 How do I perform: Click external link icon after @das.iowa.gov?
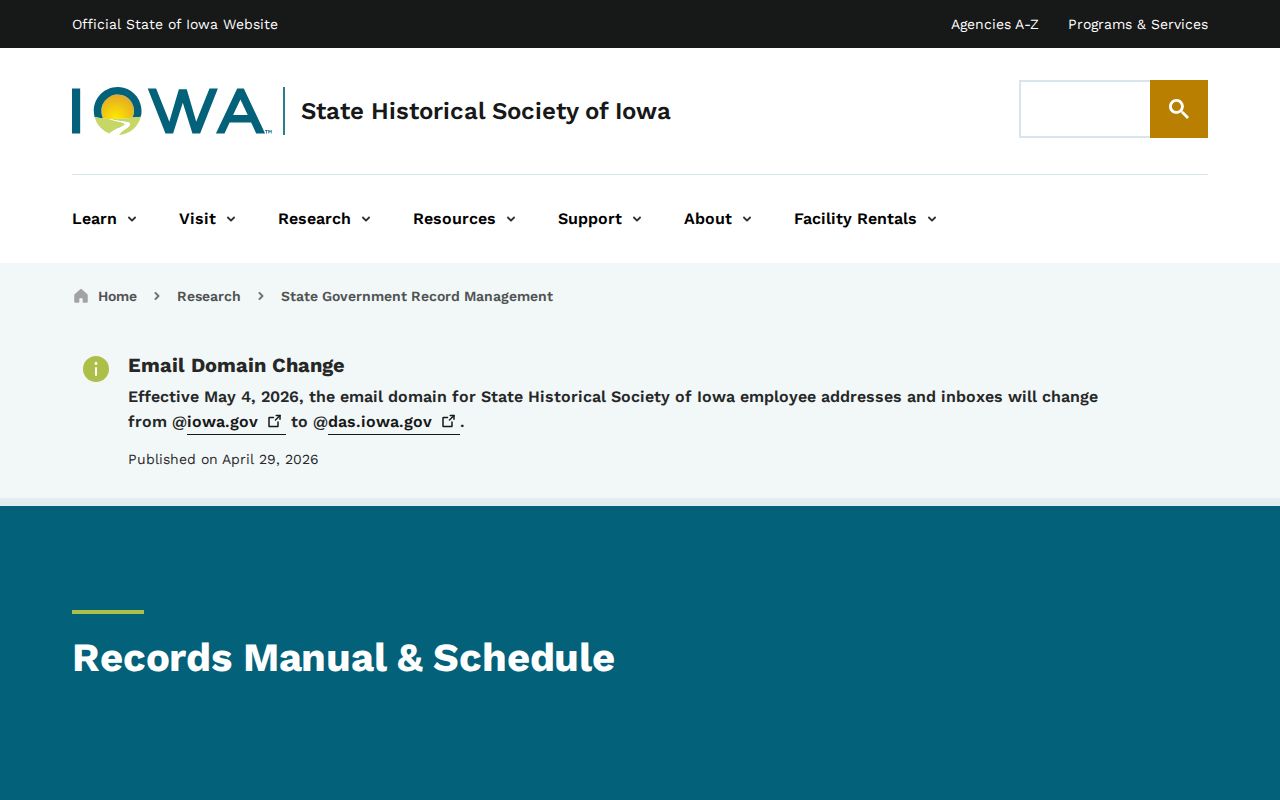click(449, 421)
